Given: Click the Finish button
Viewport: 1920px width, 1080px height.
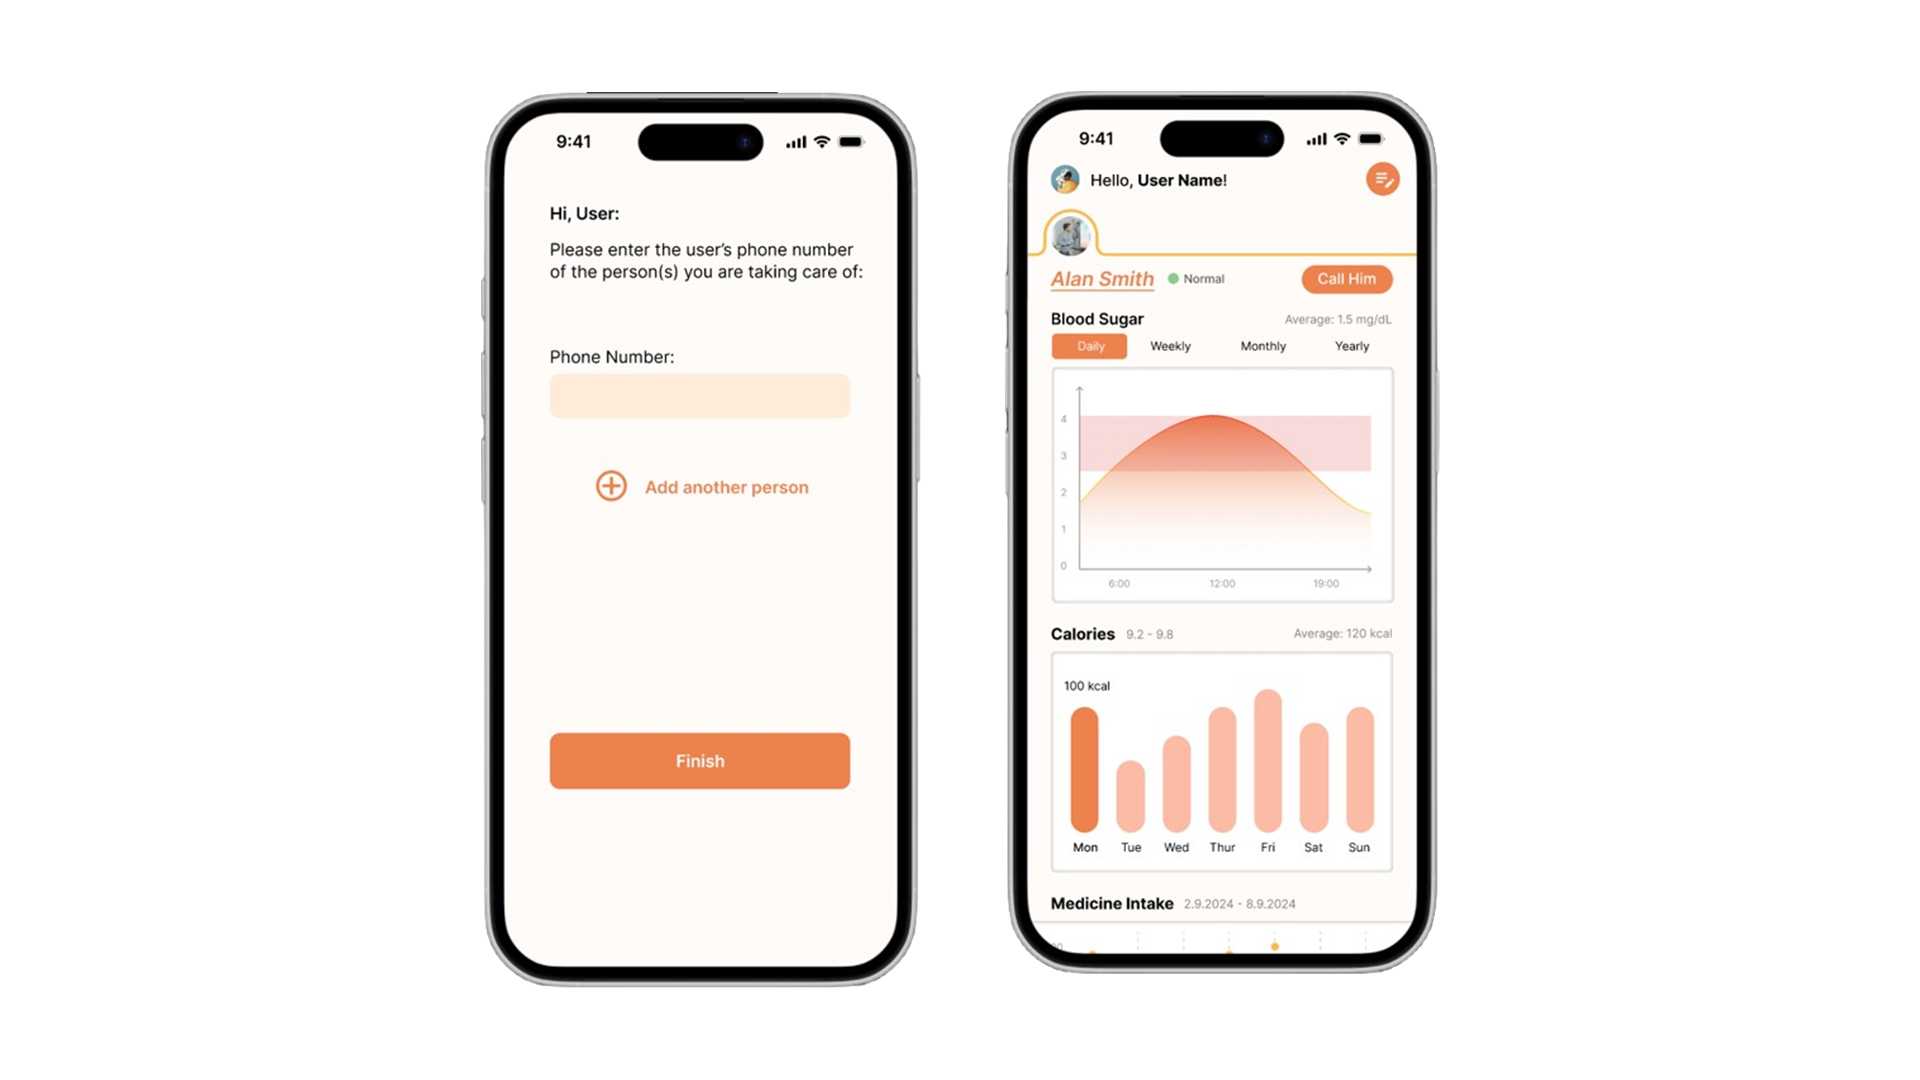Looking at the screenshot, I should point(700,760).
